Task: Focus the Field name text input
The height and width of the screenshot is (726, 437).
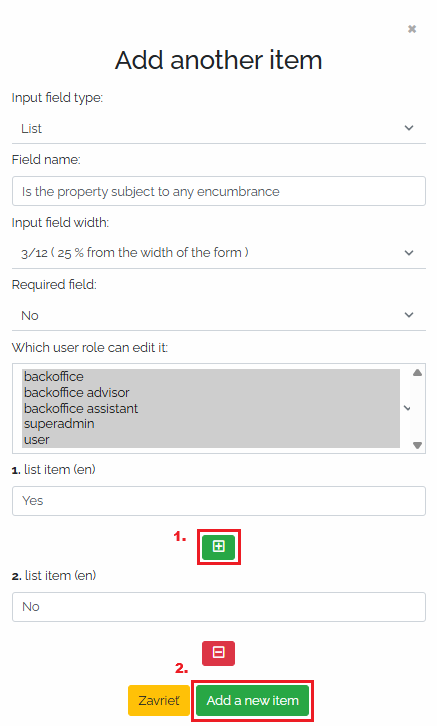Action: 218,191
